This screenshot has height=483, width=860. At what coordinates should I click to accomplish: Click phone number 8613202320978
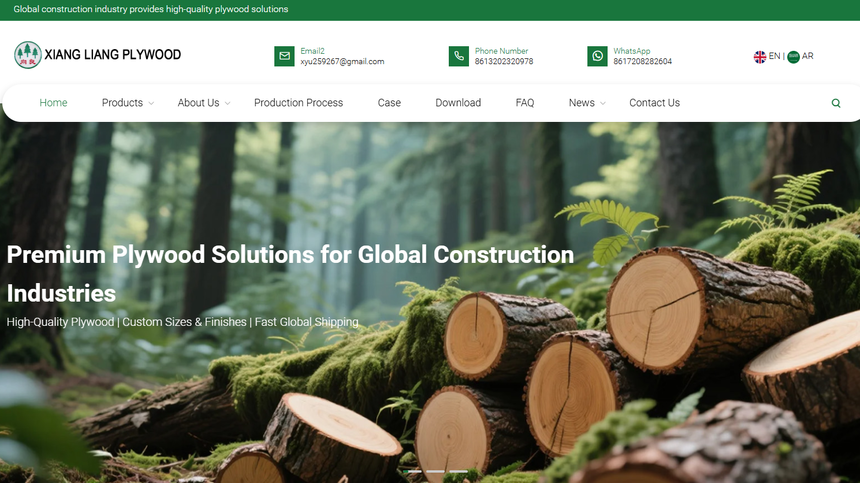click(x=504, y=61)
